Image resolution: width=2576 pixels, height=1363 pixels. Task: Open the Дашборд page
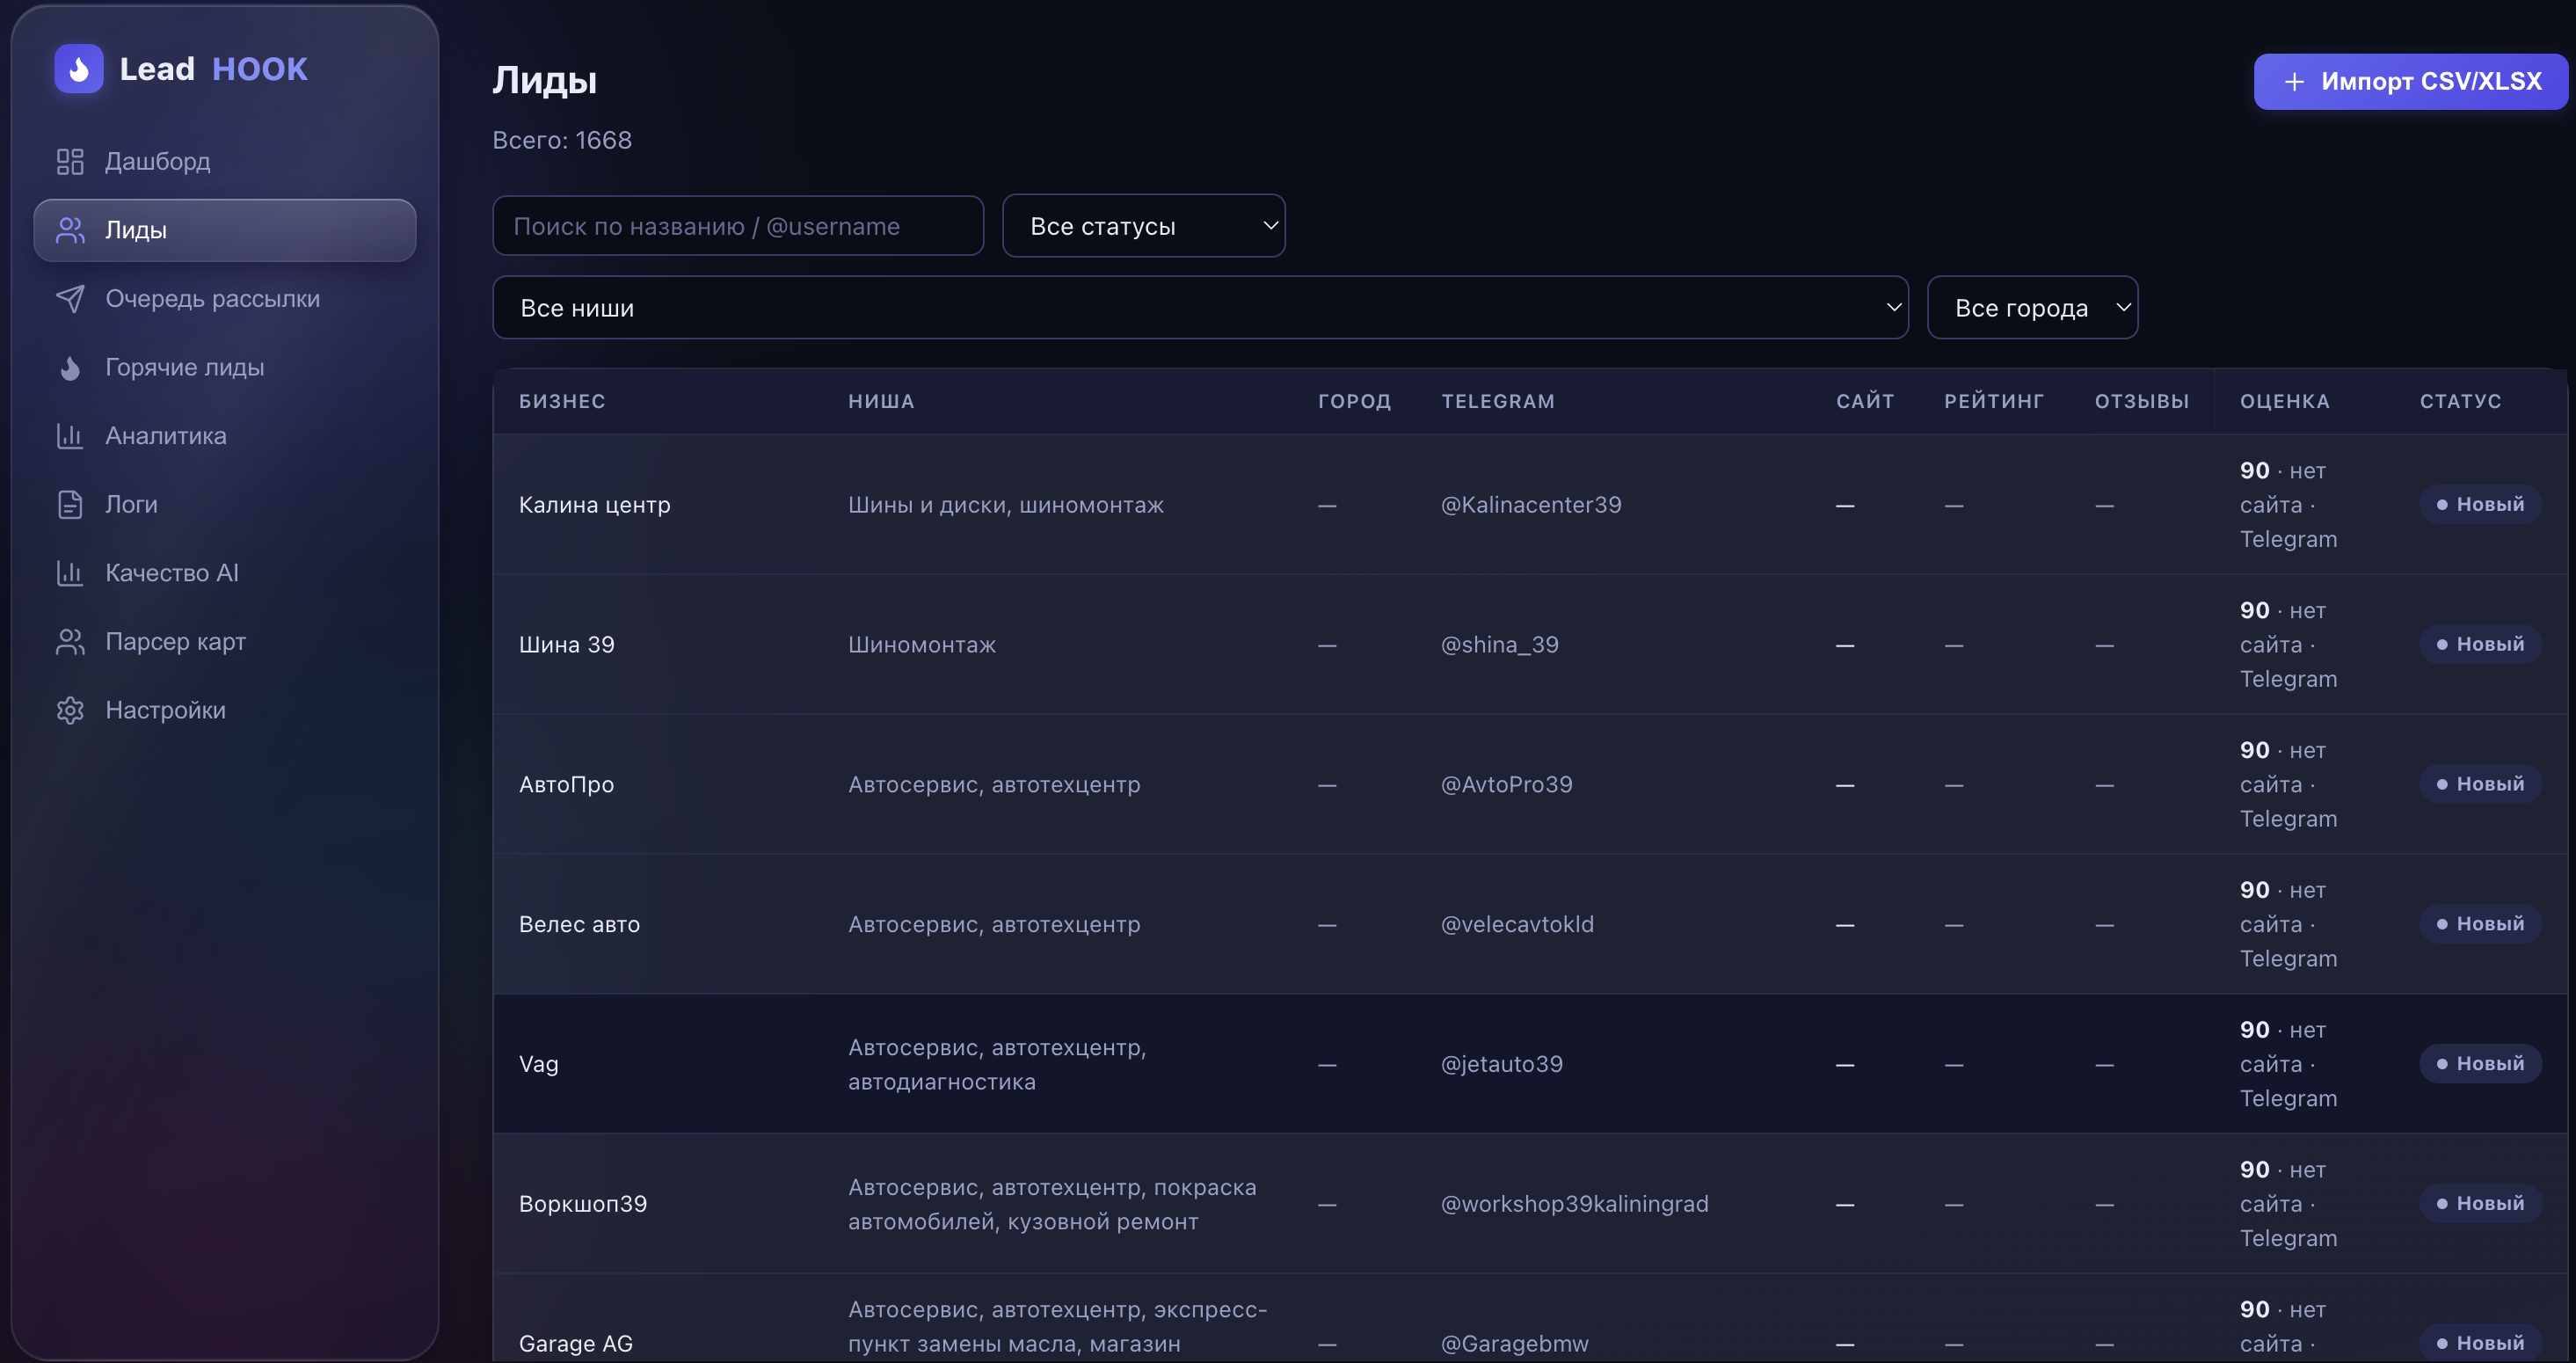click(x=225, y=161)
